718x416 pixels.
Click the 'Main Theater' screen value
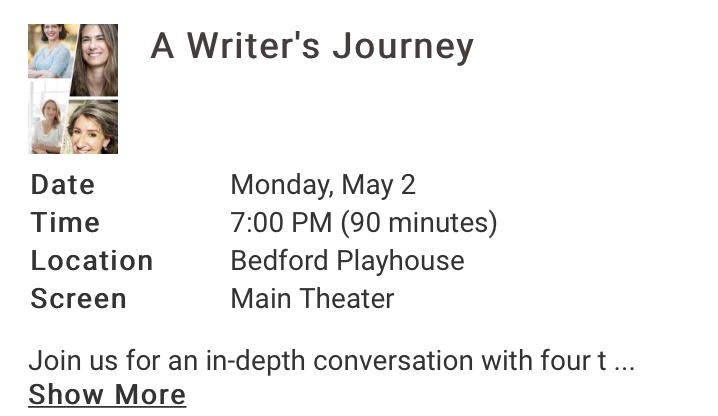click(312, 299)
